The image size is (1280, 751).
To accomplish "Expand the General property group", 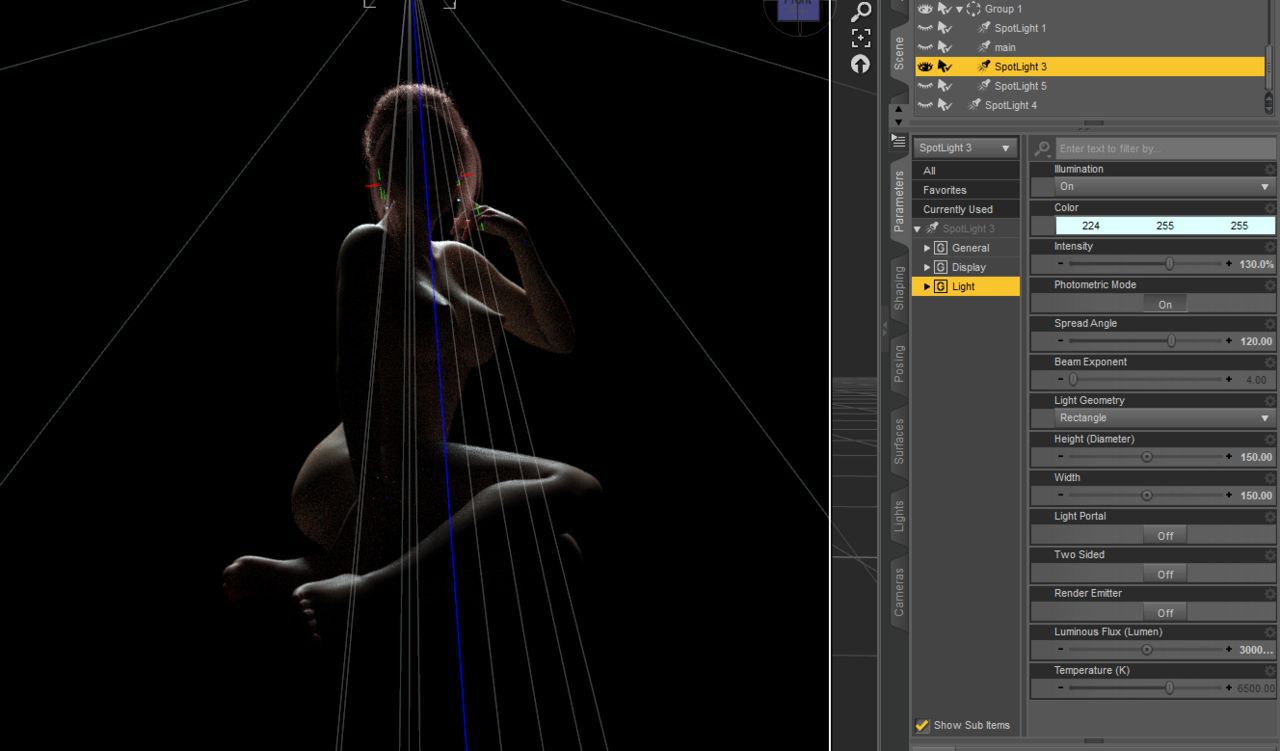I will click(927, 248).
